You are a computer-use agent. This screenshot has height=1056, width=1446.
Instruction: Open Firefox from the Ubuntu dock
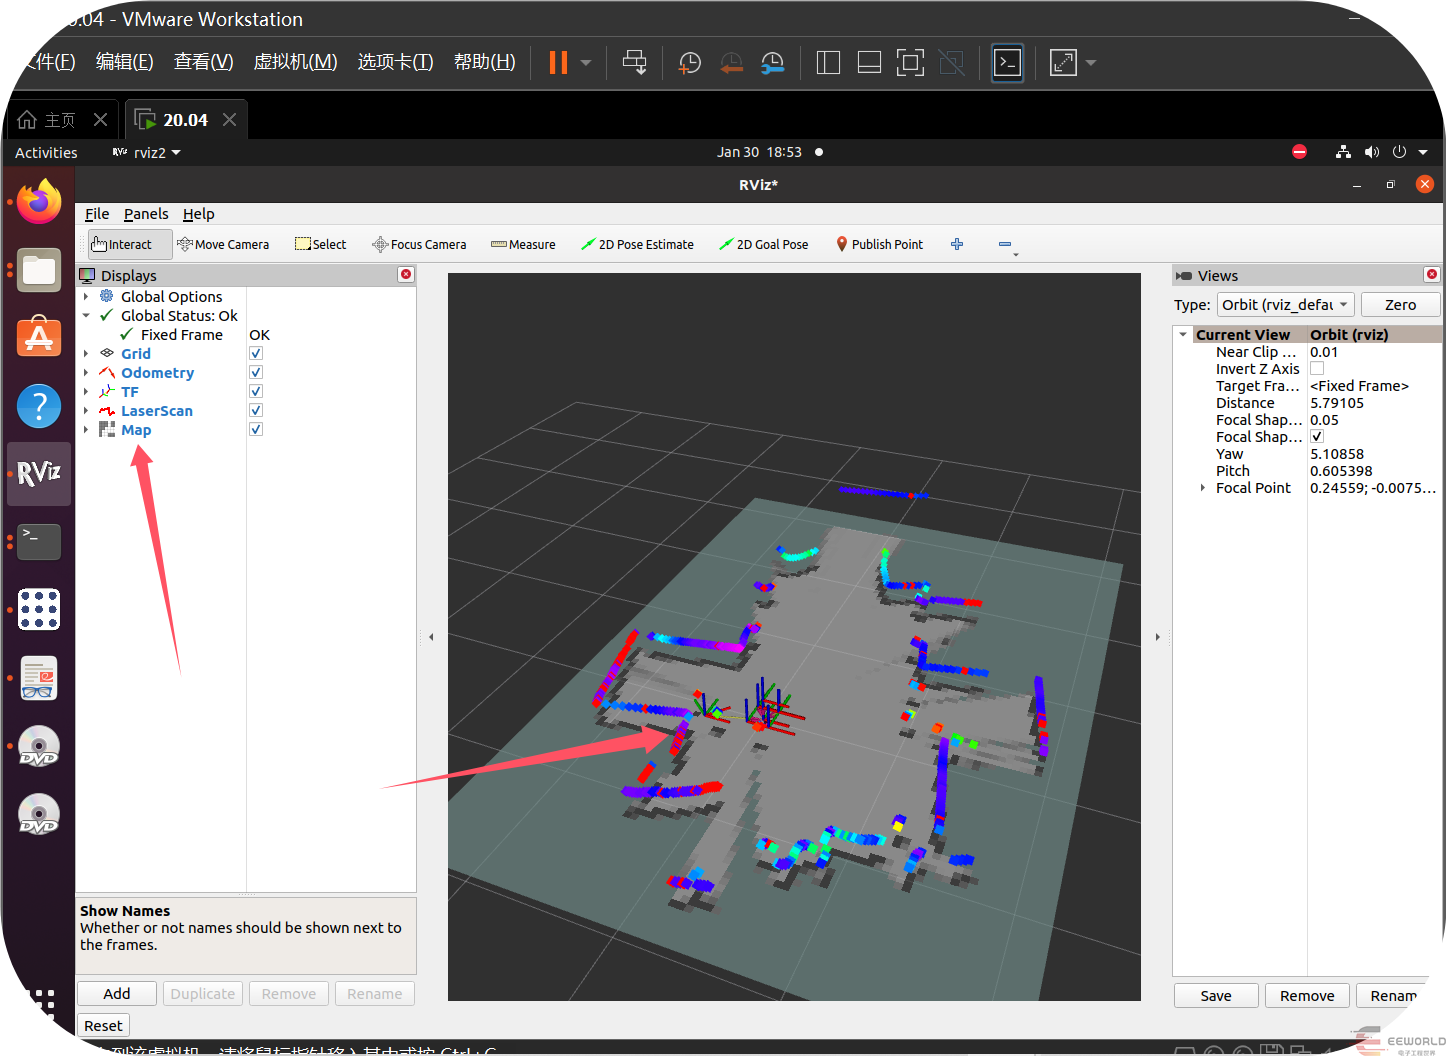(x=39, y=203)
